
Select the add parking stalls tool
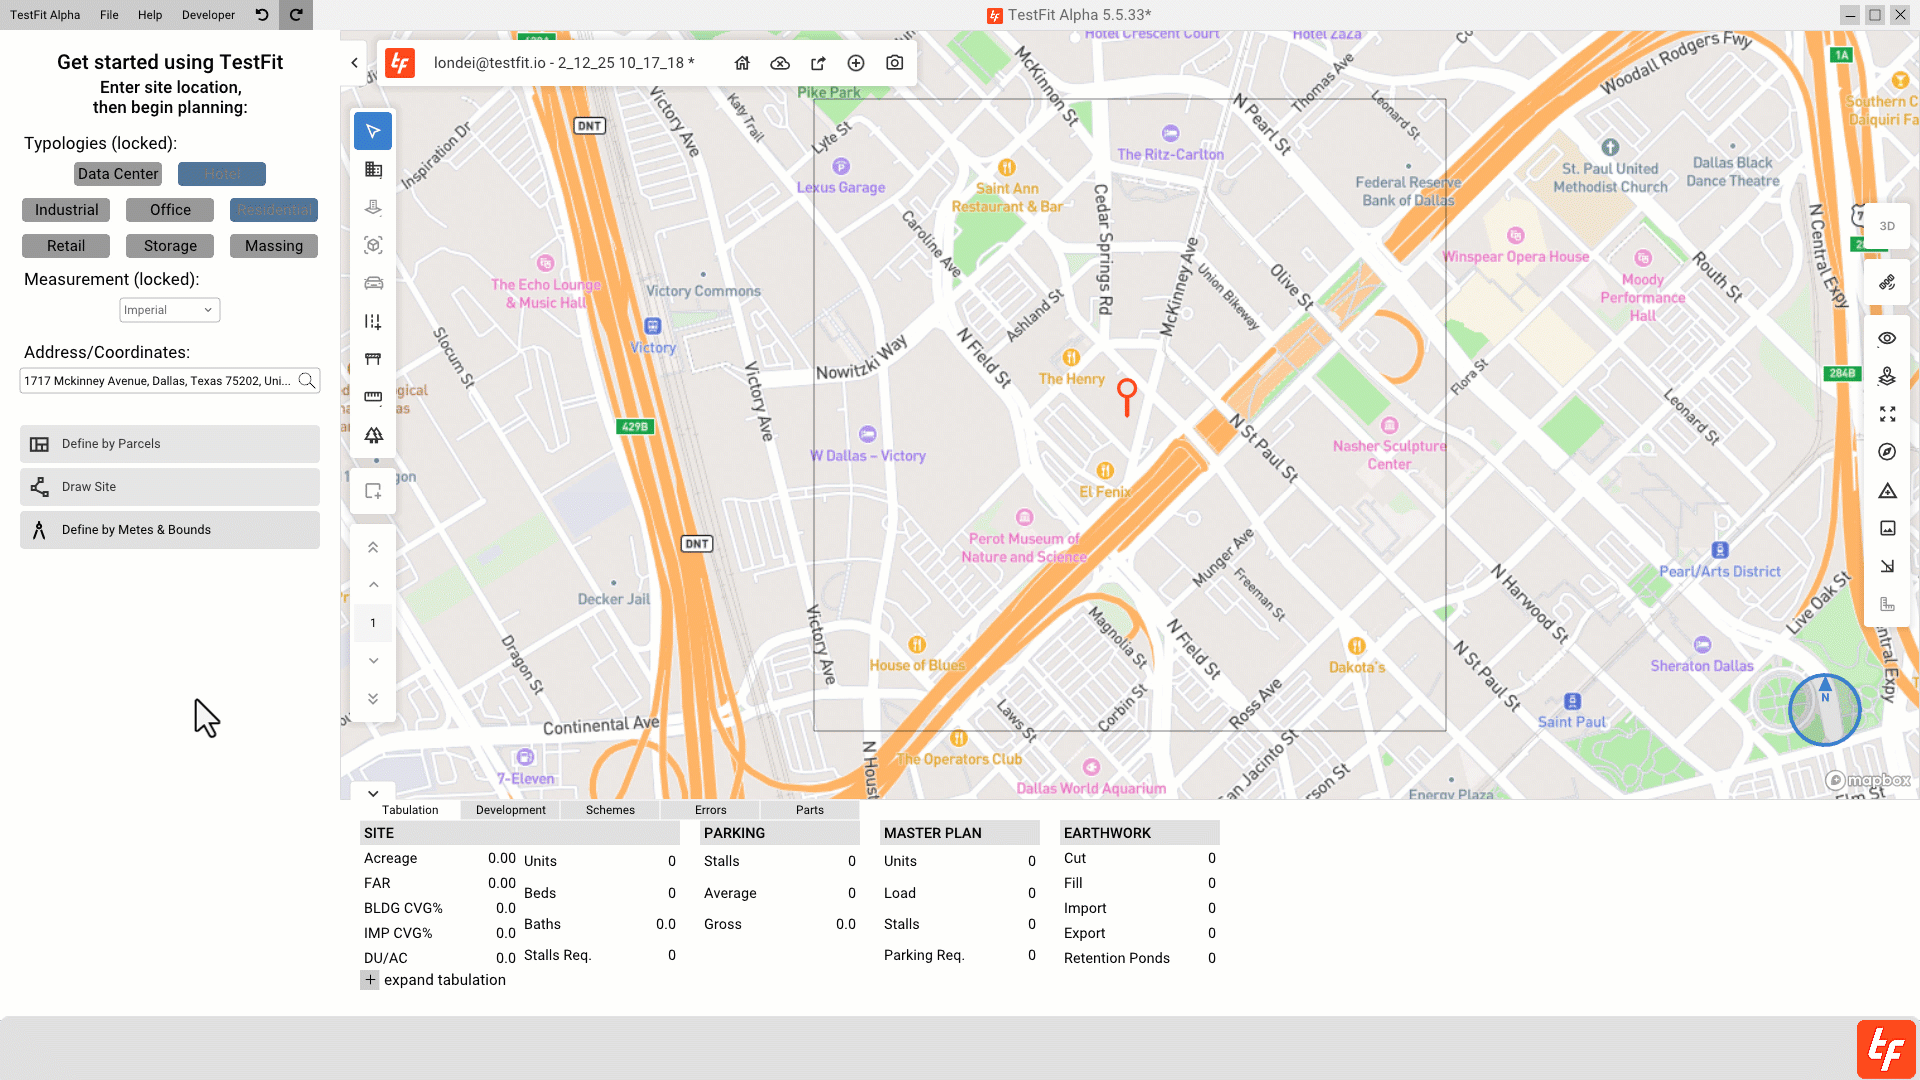373,321
